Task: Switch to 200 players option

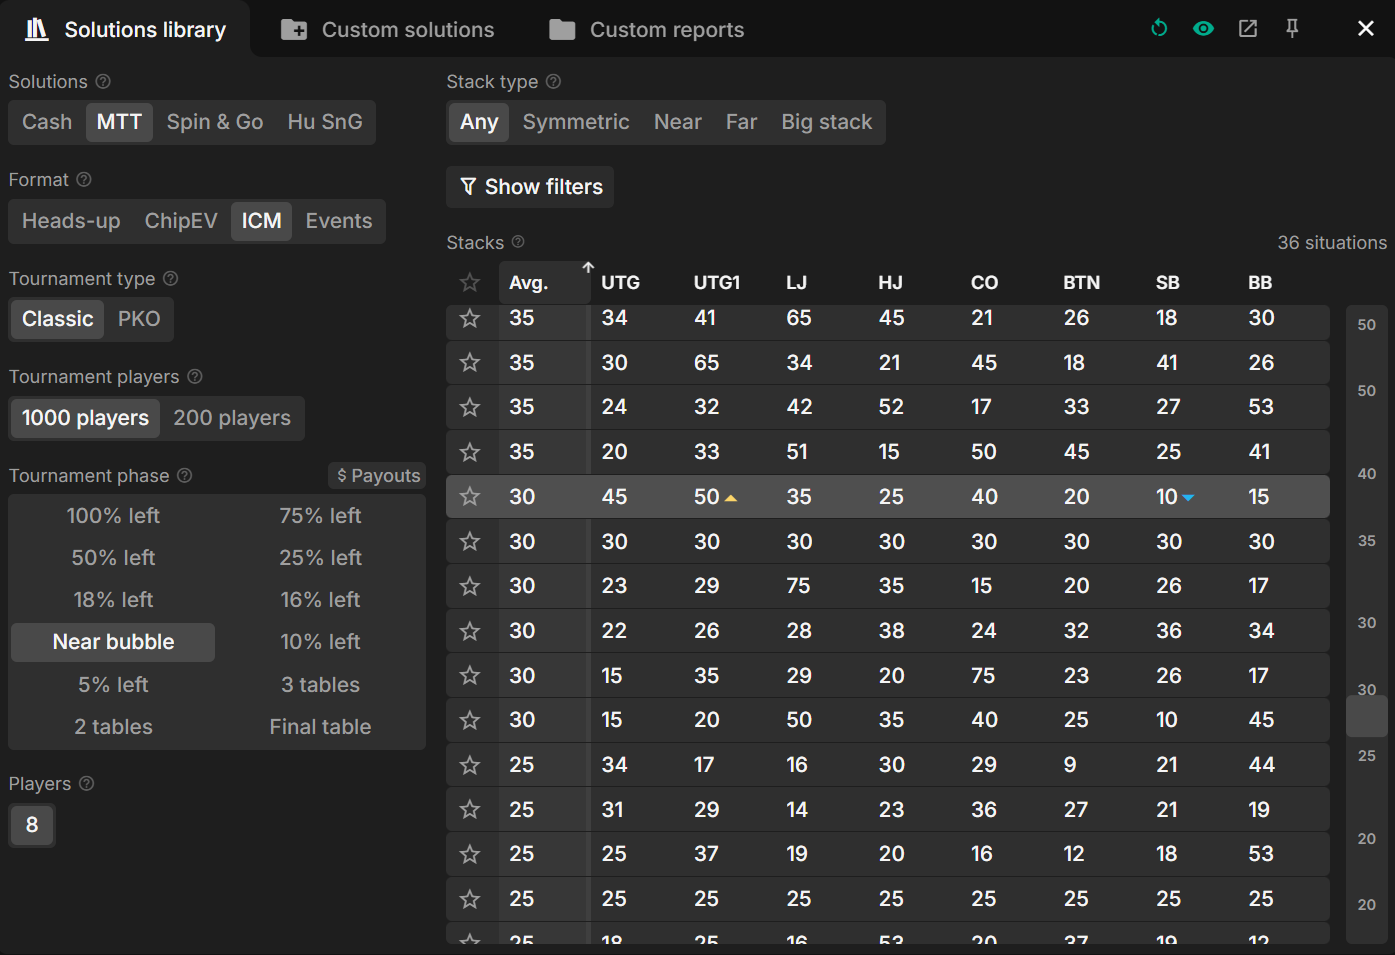Action: pos(232,418)
